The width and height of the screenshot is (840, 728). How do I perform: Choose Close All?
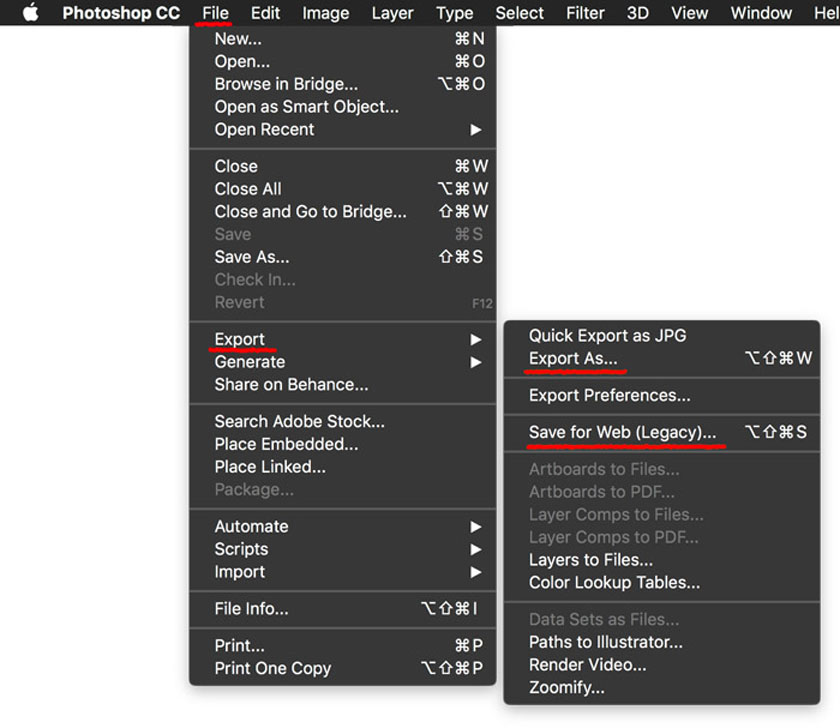343,189
